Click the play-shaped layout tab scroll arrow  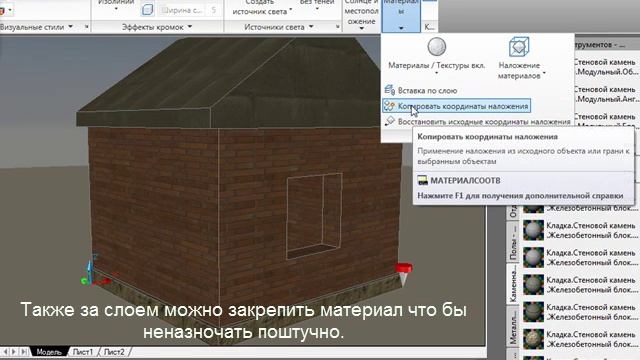coord(14,351)
